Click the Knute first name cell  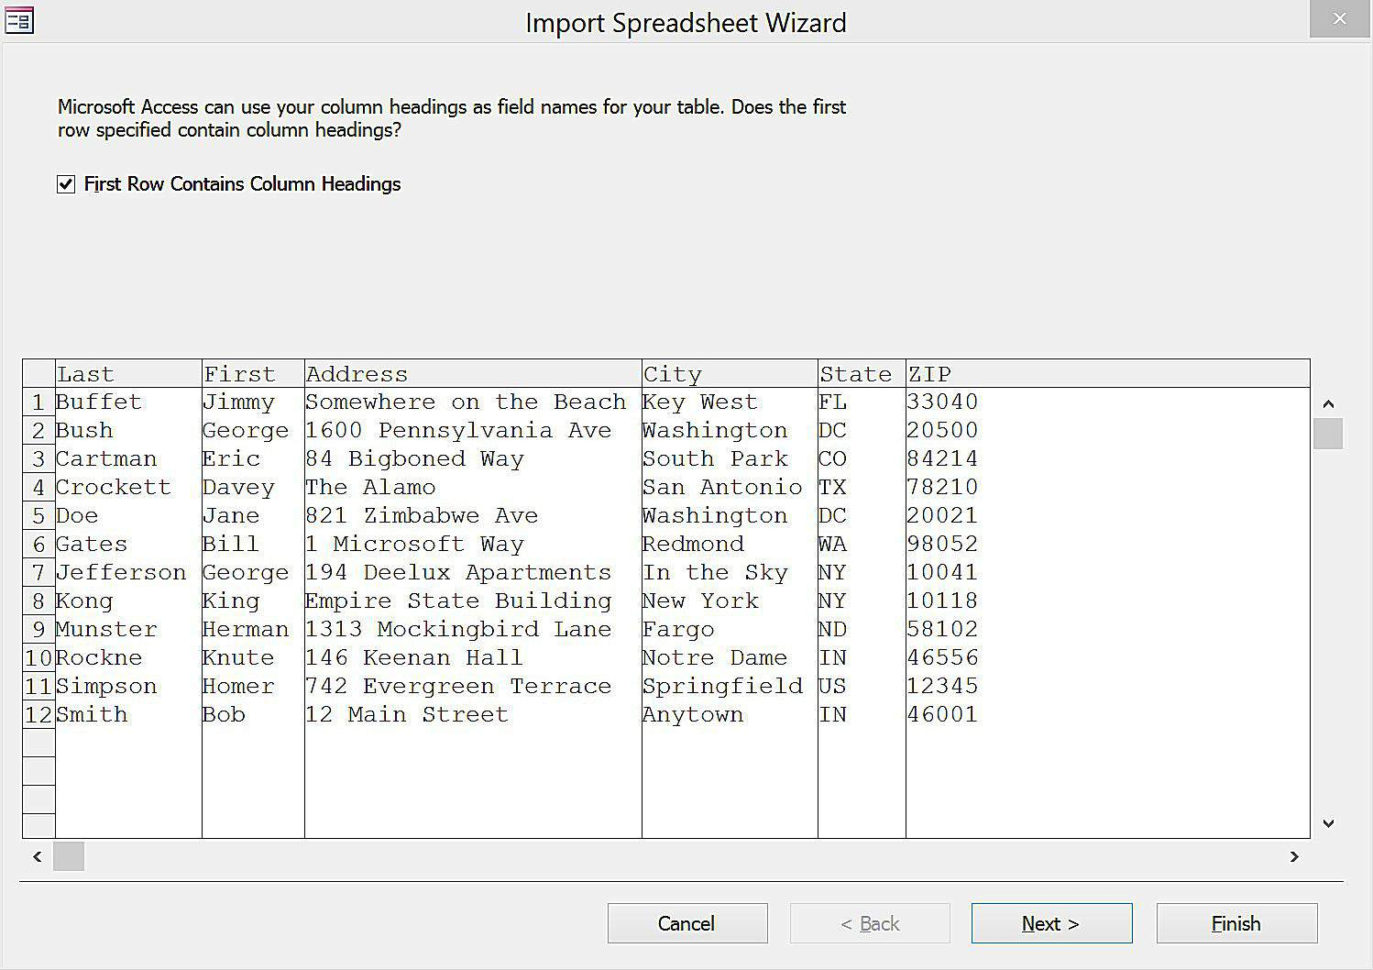click(x=253, y=658)
